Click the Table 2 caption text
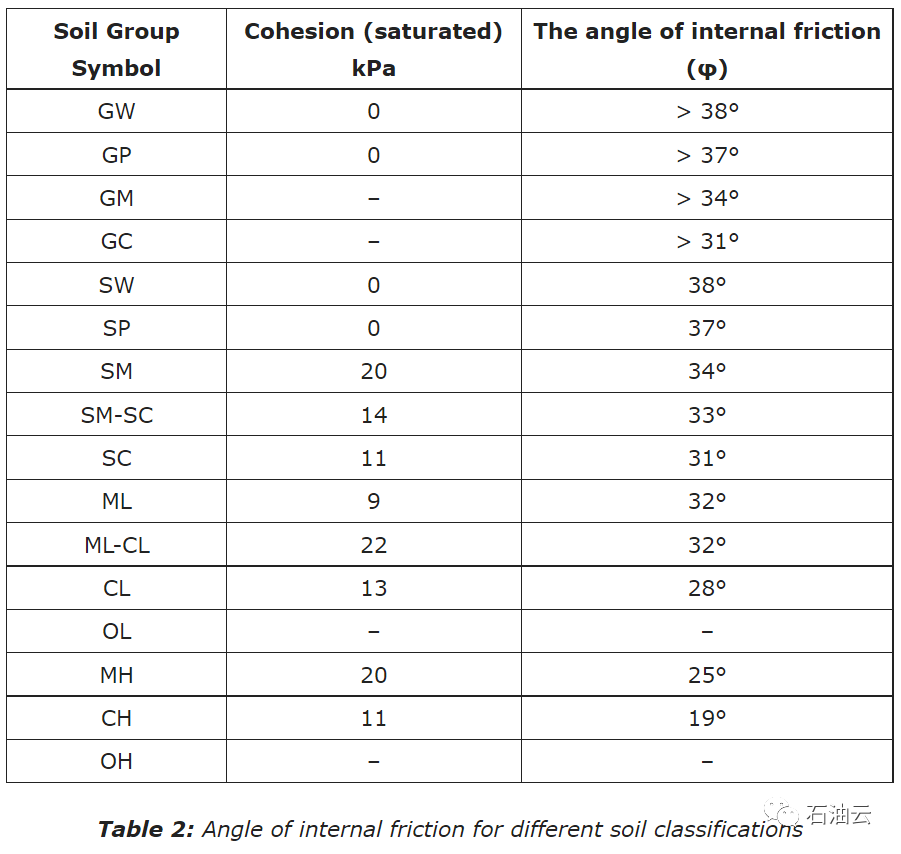 [x=450, y=829]
